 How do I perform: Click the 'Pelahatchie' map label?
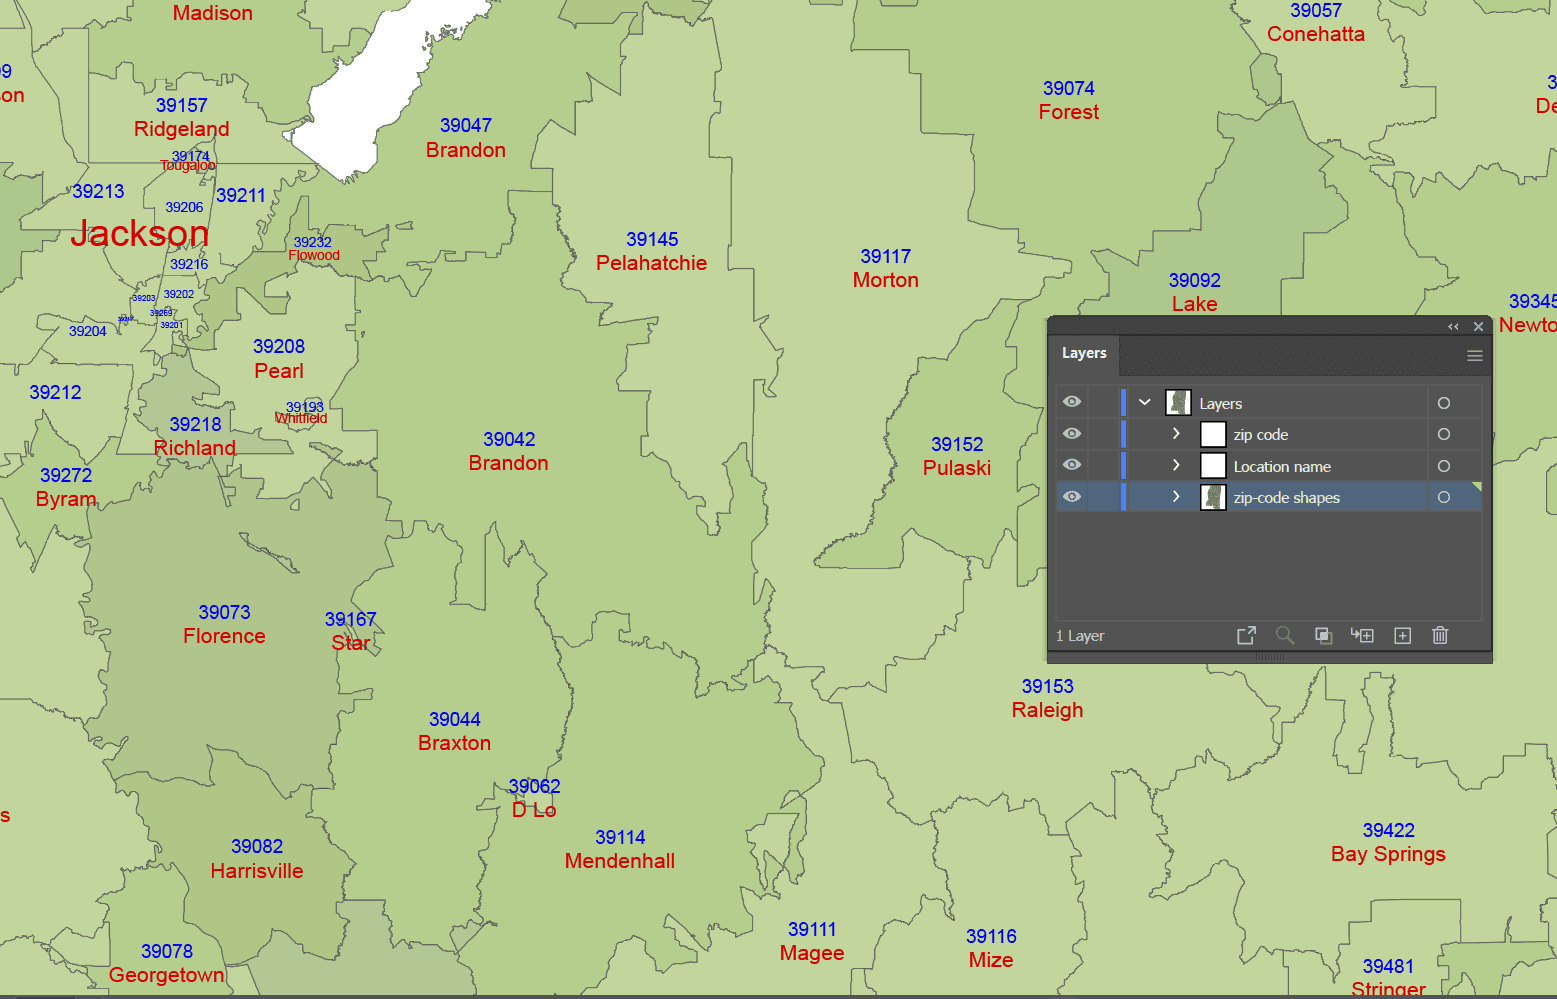pyautogui.click(x=652, y=263)
